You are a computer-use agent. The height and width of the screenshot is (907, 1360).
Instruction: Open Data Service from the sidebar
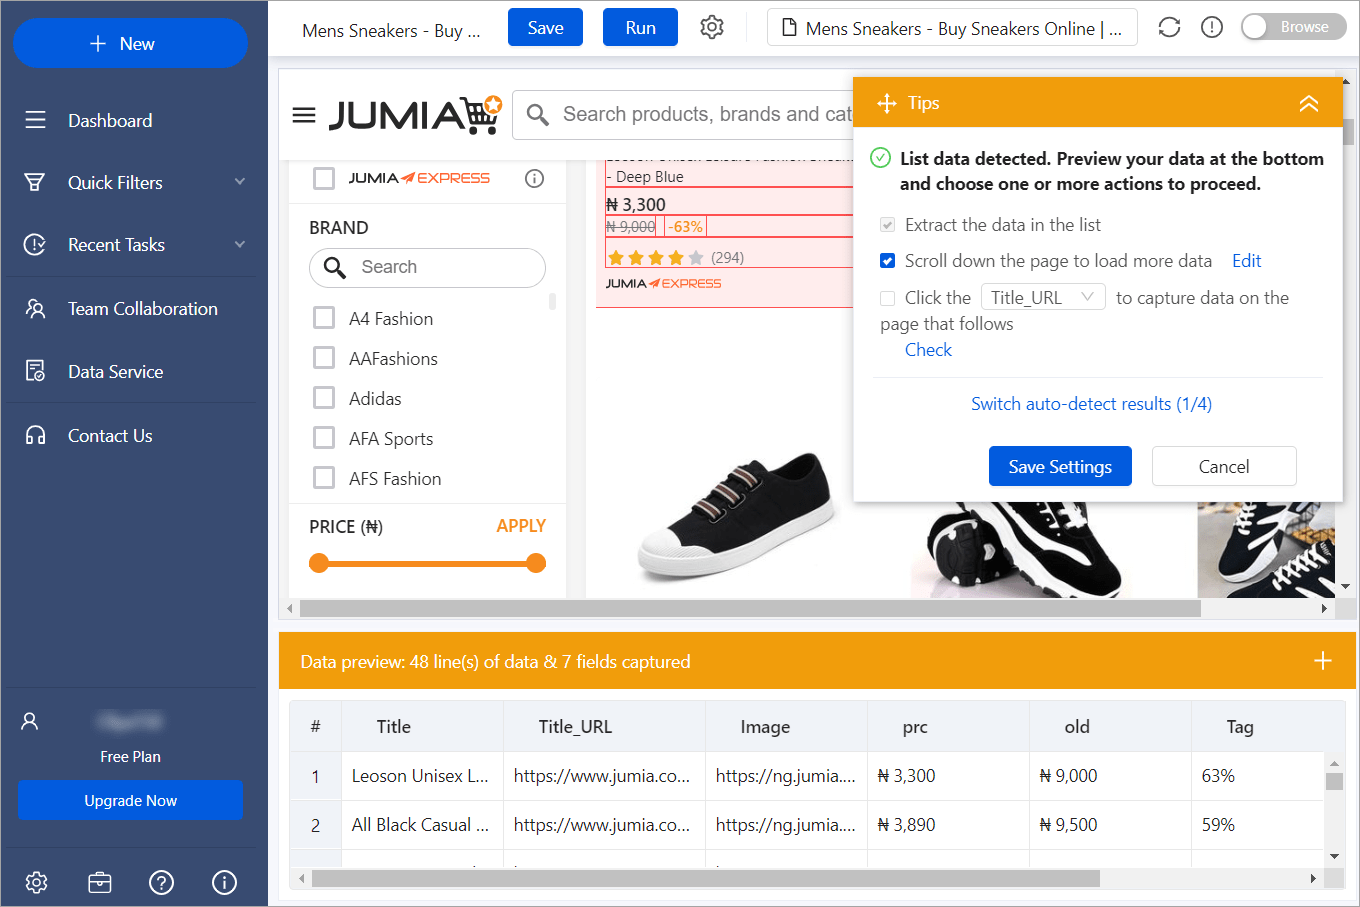pos(115,371)
